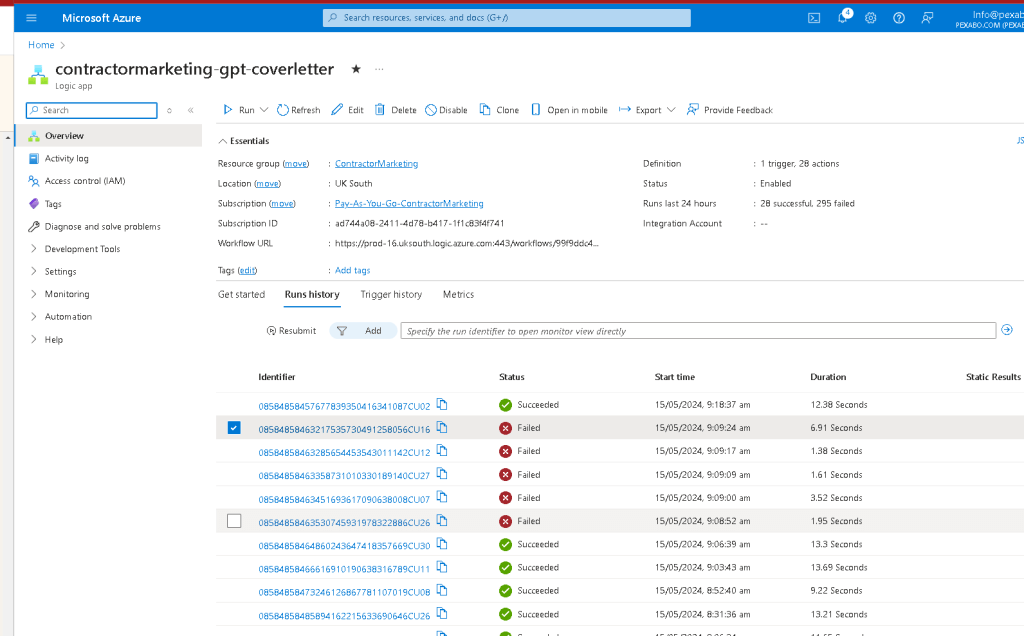Click the Refresh toolbar icon
This screenshot has height=636, width=1024.
[283, 110]
